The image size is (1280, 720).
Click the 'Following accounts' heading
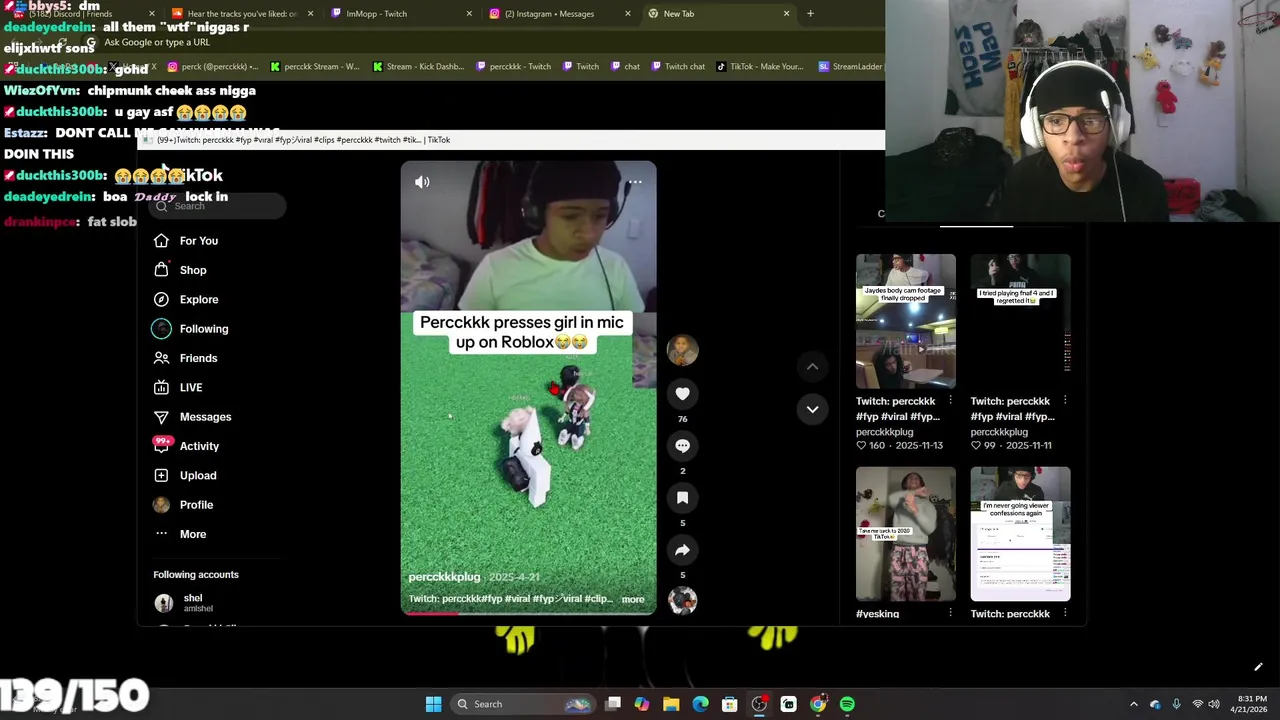tap(196, 575)
